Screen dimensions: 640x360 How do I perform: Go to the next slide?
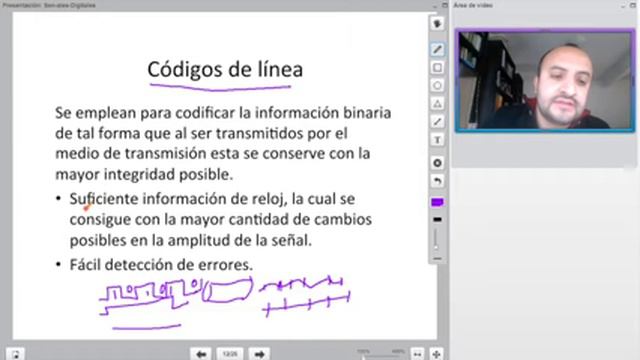pos(259,354)
